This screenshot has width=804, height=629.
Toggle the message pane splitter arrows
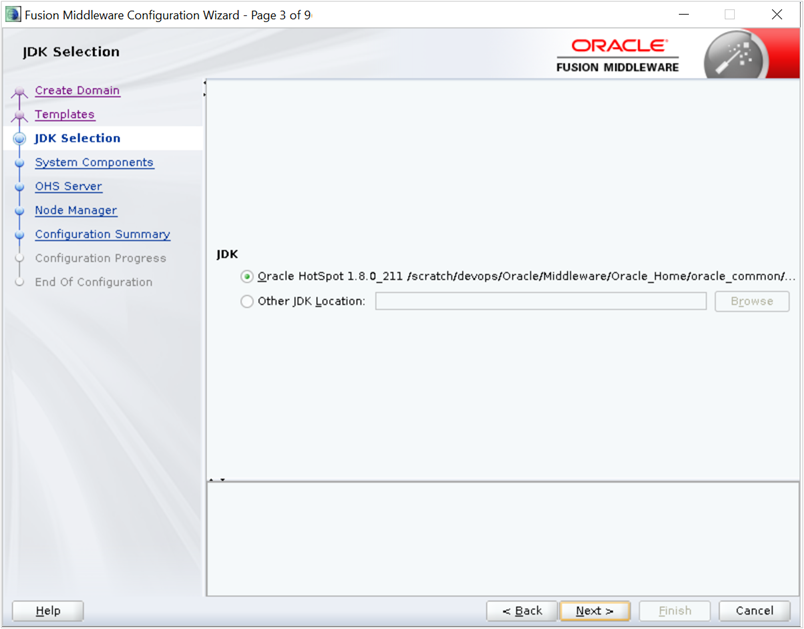(217, 480)
